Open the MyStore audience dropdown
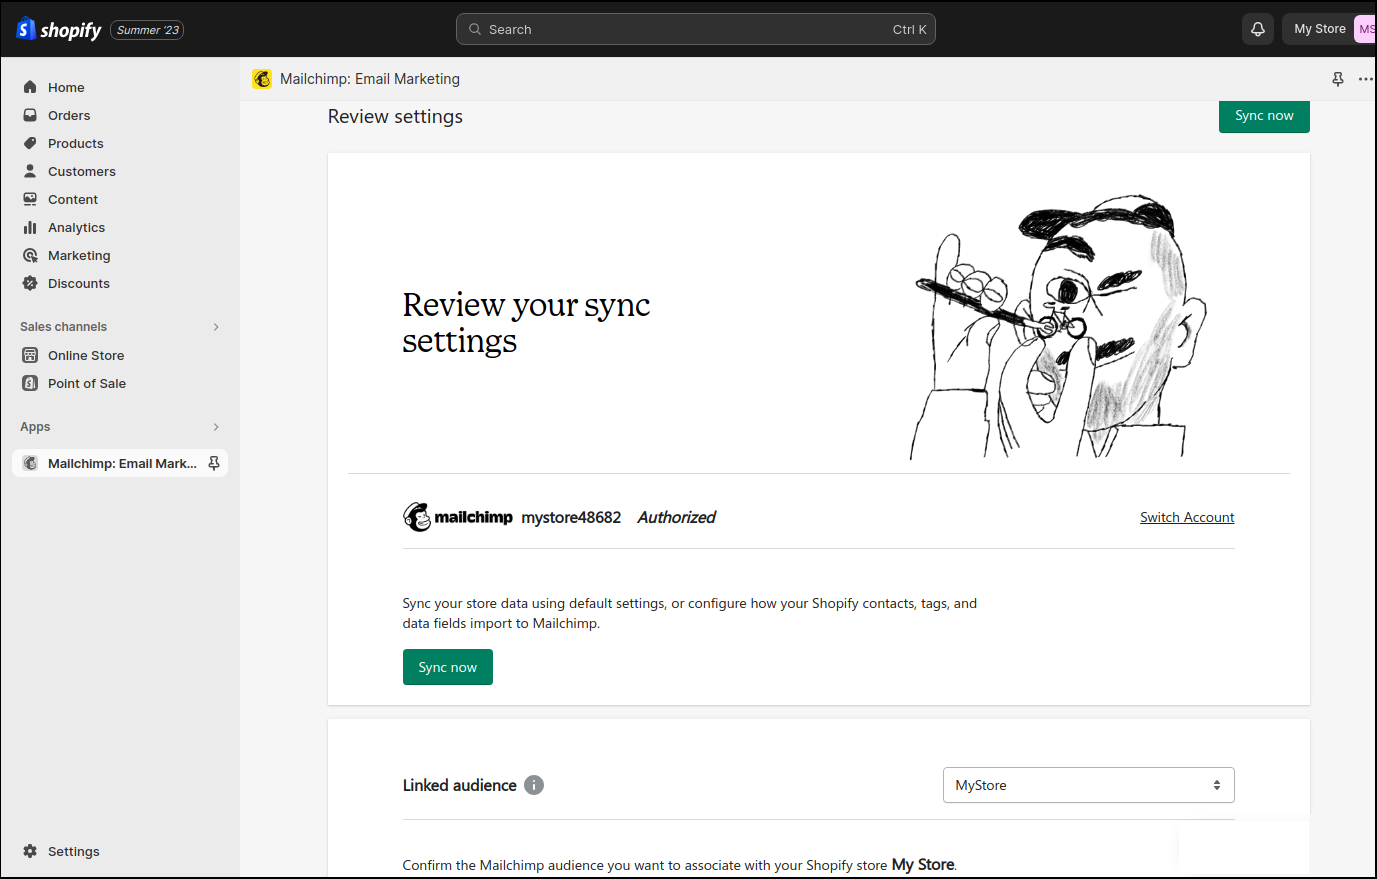The width and height of the screenshot is (1377, 879). tap(1088, 785)
